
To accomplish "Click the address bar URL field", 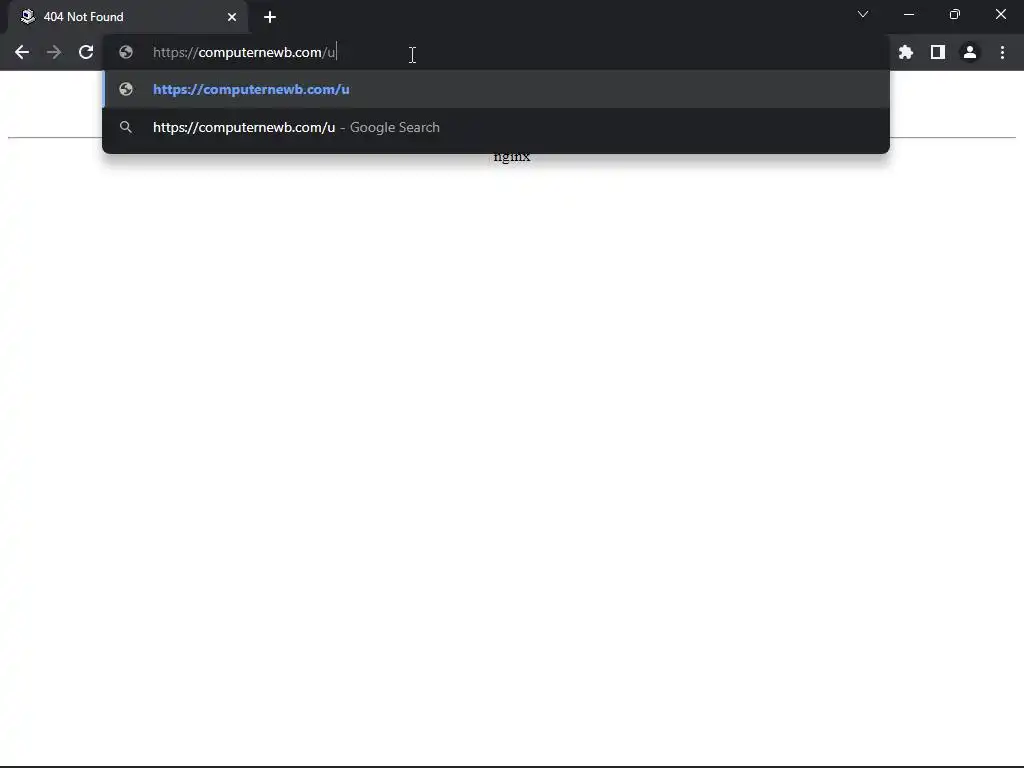I will pyautogui.click(x=496, y=52).
